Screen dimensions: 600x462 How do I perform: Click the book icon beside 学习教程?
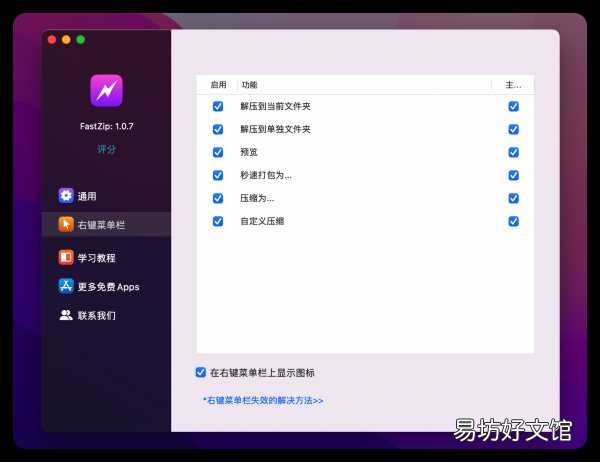pyautogui.click(x=66, y=257)
